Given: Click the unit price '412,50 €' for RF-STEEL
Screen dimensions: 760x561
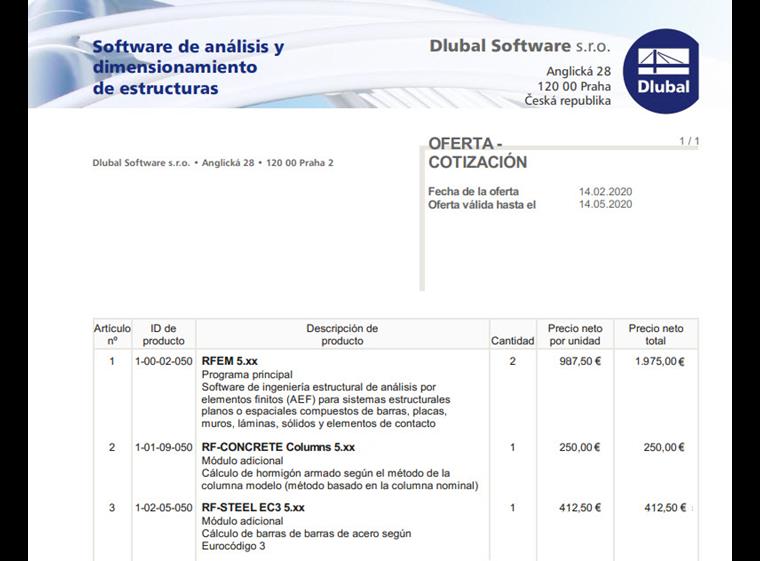Looking at the screenshot, I should (x=580, y=508).
